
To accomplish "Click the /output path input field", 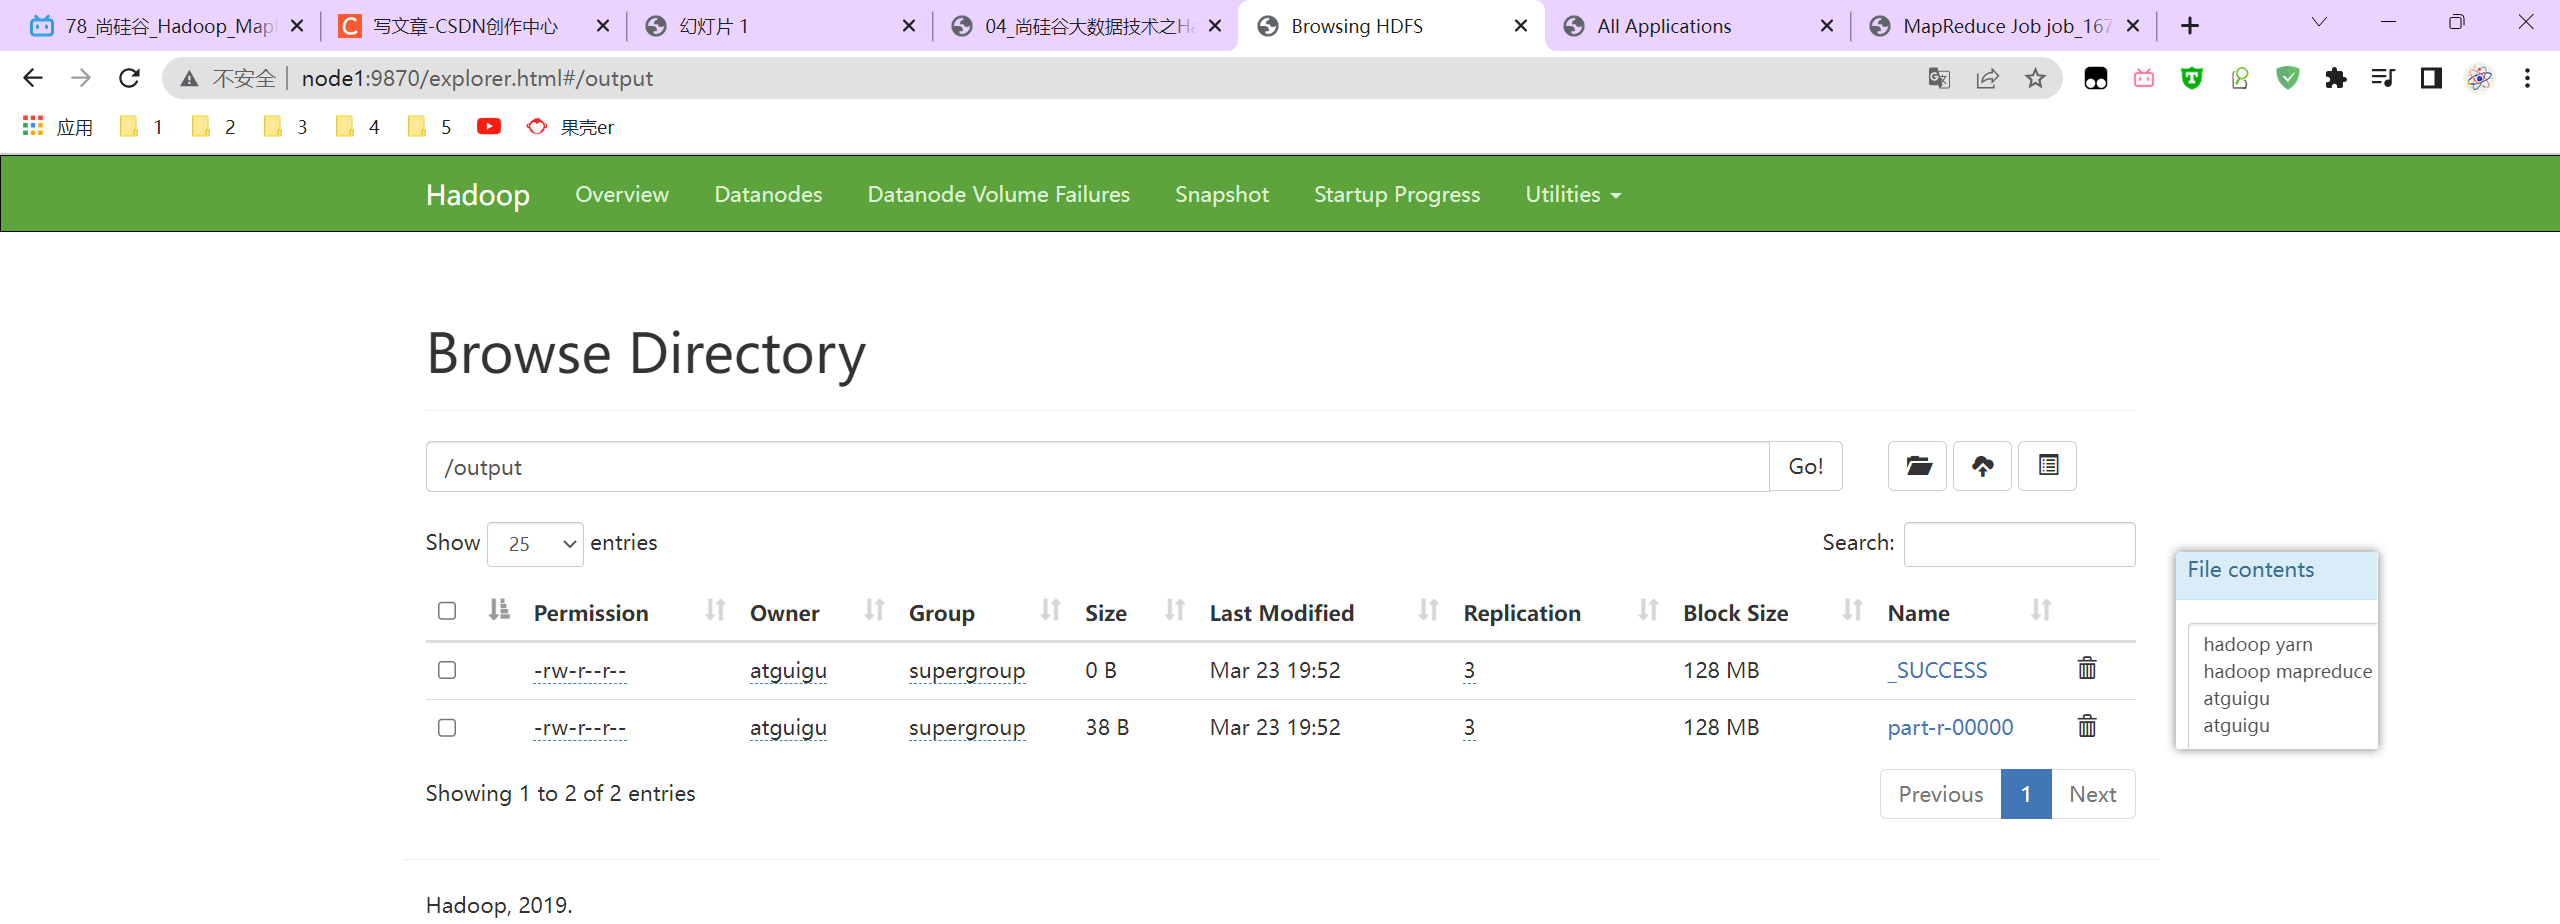I will pos(1097,466).
